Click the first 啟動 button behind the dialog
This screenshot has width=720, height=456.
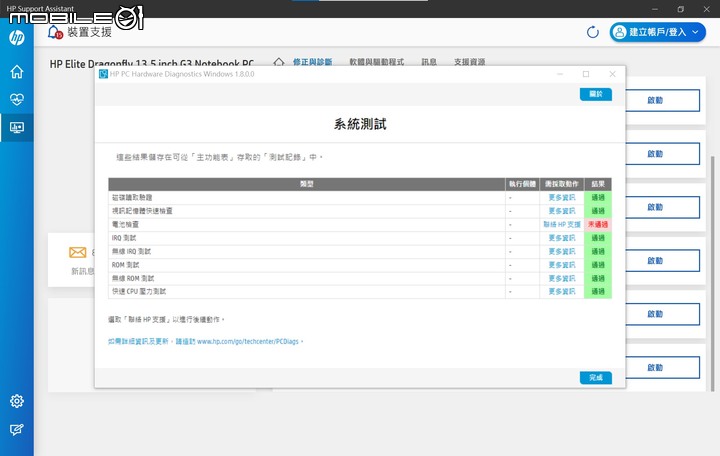pyautogui.click(x=663, y=101)
